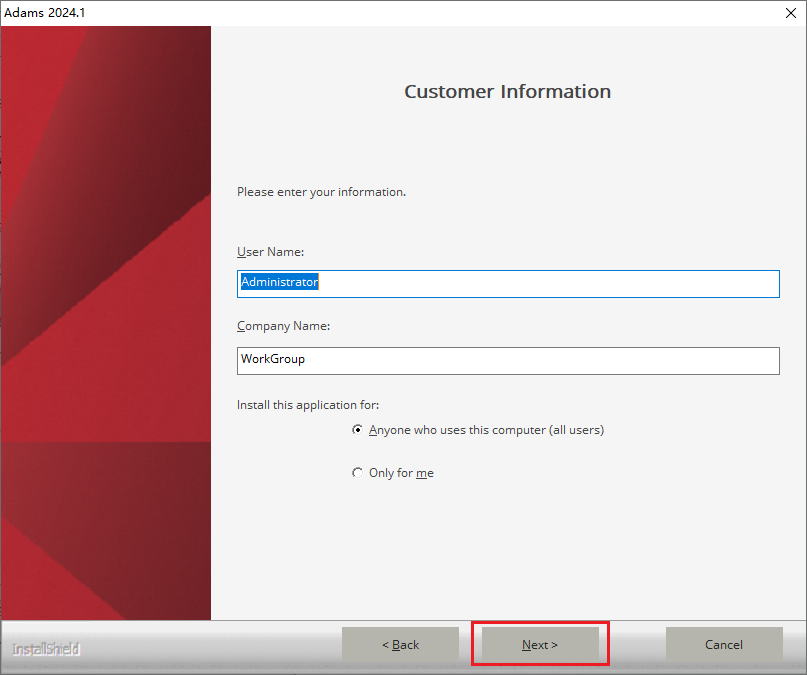Click the Company Name field
The width and height of the screenshot is (807, 675).
click(x=508, y=361)
